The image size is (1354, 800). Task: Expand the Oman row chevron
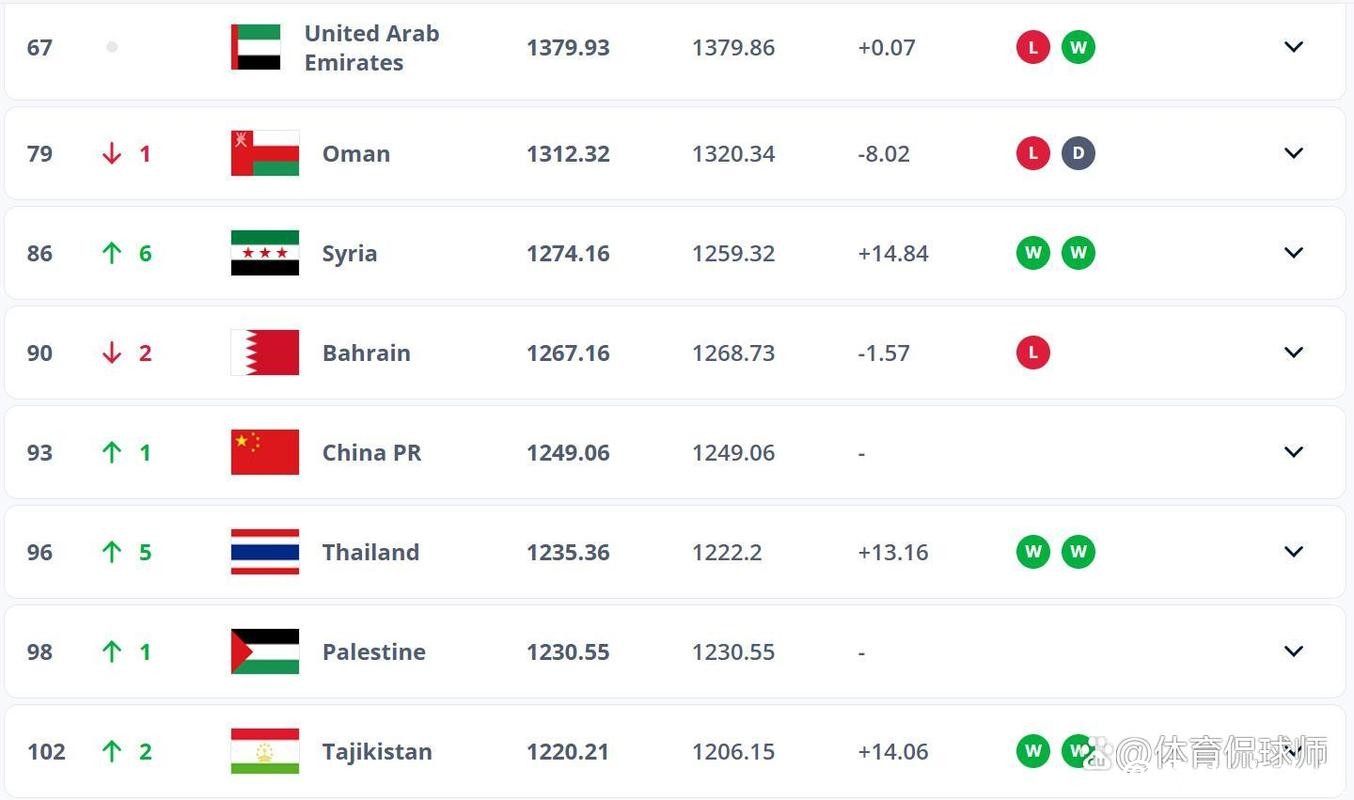click(1294, 153)
